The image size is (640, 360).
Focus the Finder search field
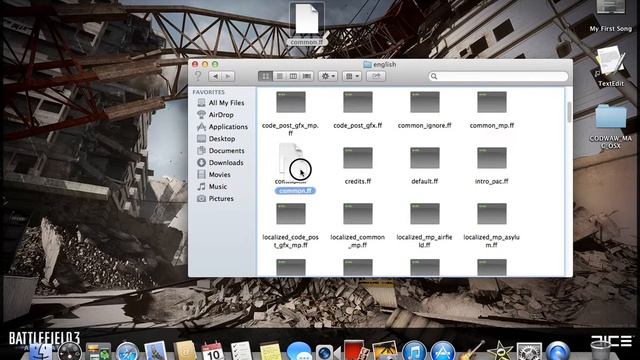pos(498,76)
